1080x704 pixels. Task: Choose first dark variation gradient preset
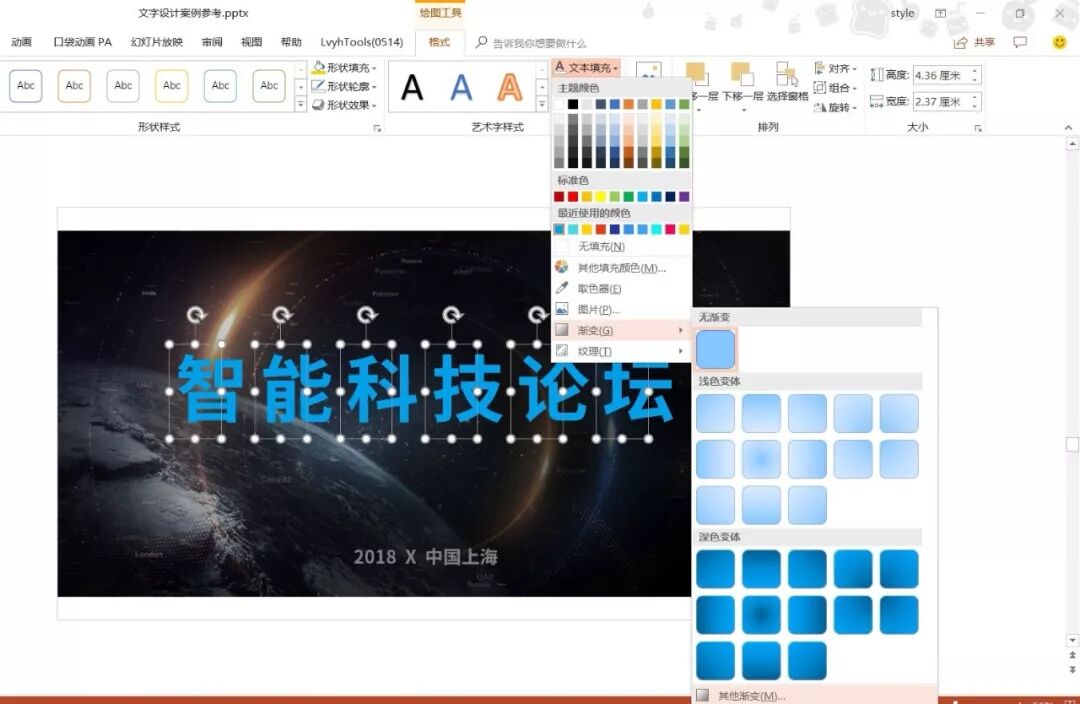click(715, 569)
